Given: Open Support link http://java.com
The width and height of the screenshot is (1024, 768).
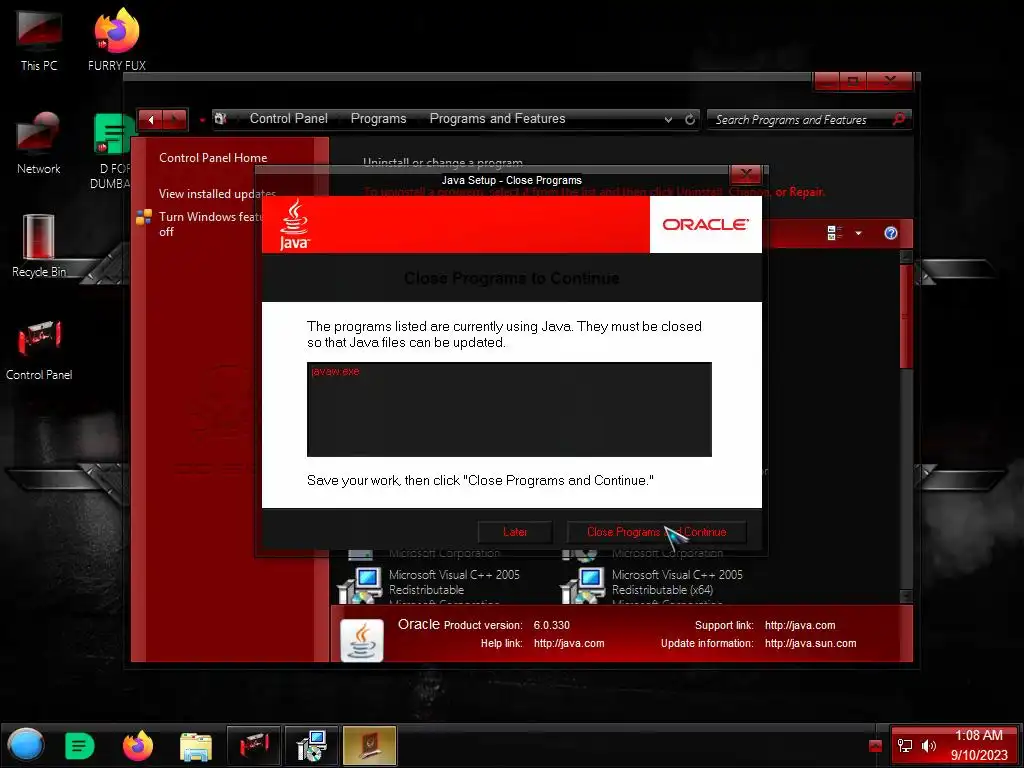Looking at the screenshot, I should click(800, 625).
